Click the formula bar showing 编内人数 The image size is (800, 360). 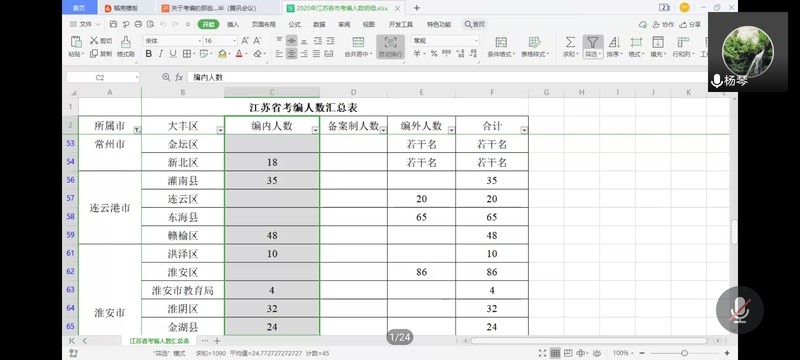pos(449,77)
